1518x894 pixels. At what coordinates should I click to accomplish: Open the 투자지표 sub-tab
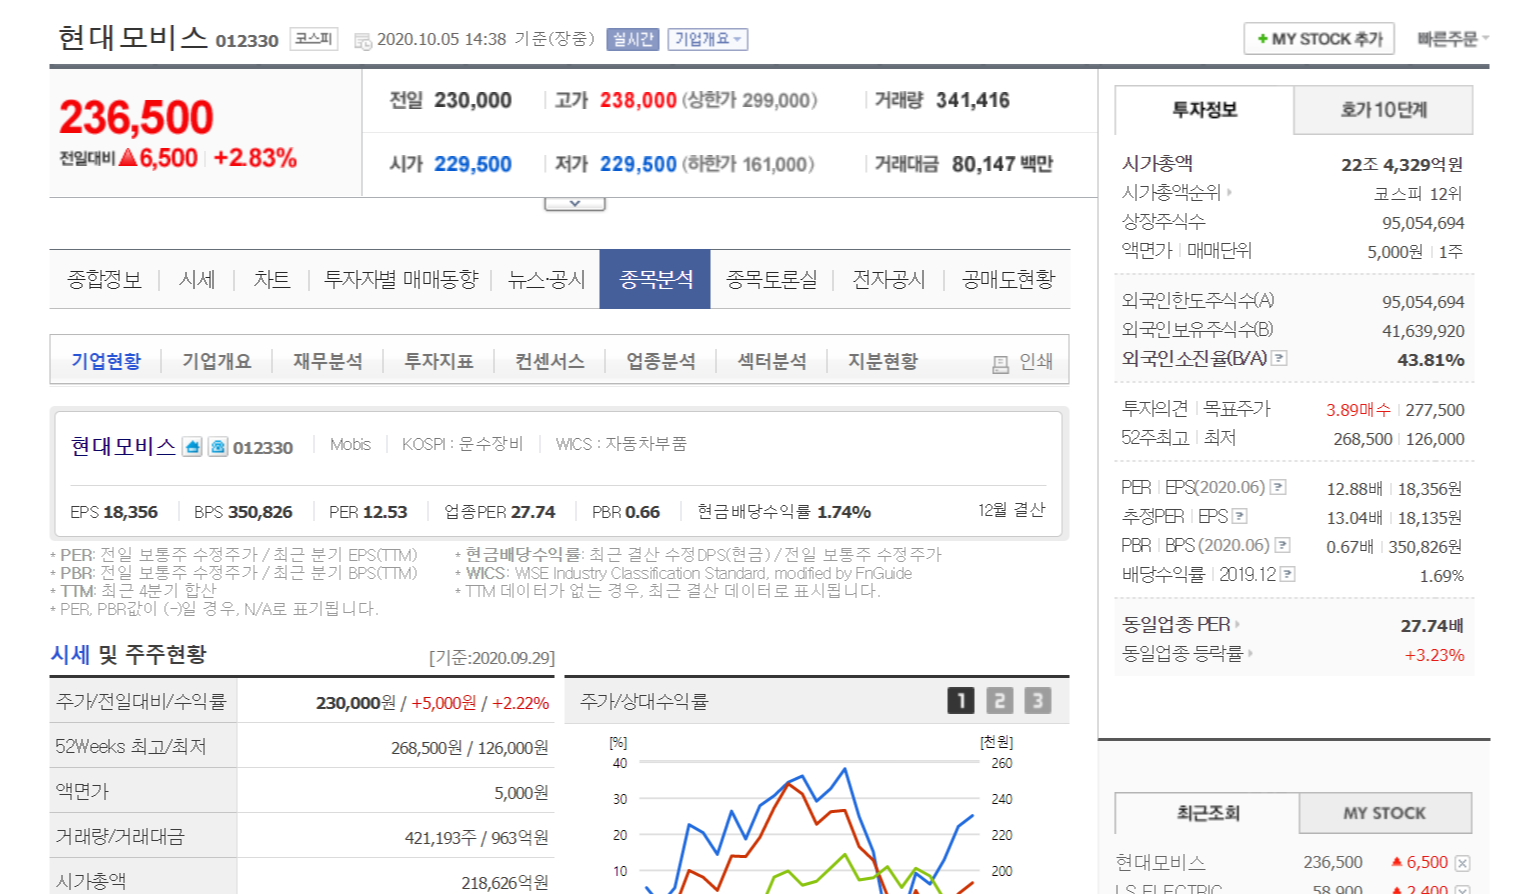(438, 361)
